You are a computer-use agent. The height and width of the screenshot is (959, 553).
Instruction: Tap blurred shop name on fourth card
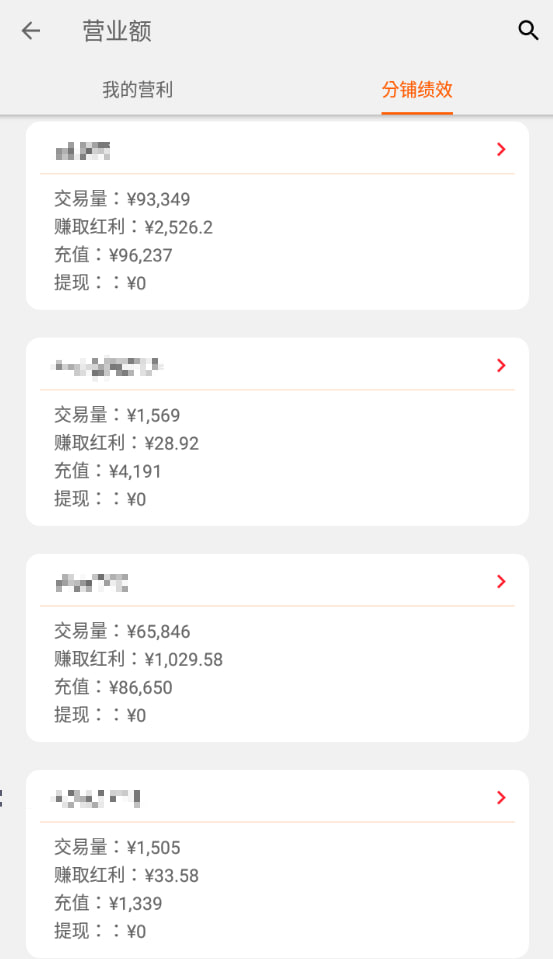point(97,798)
